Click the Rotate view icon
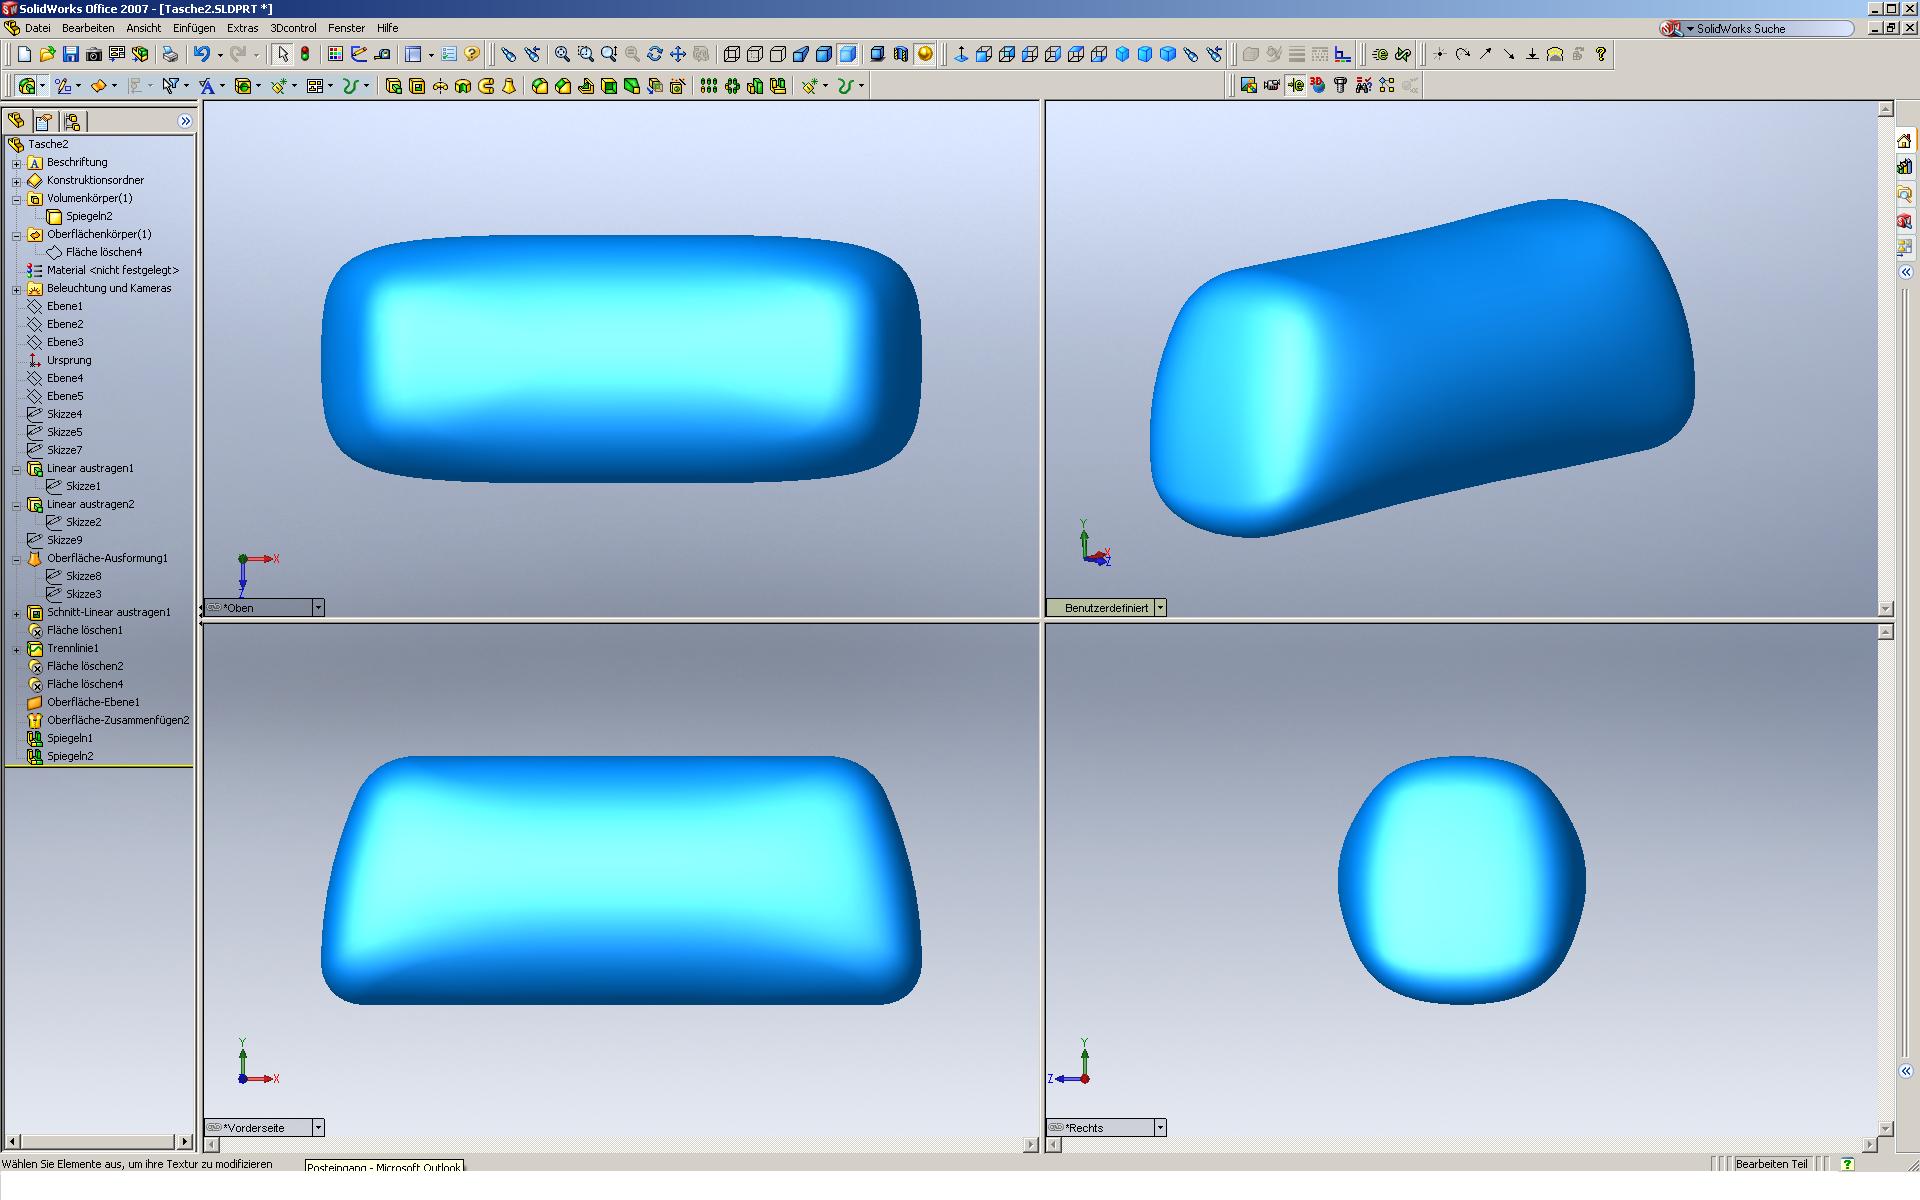 click(x=655, y=54)
